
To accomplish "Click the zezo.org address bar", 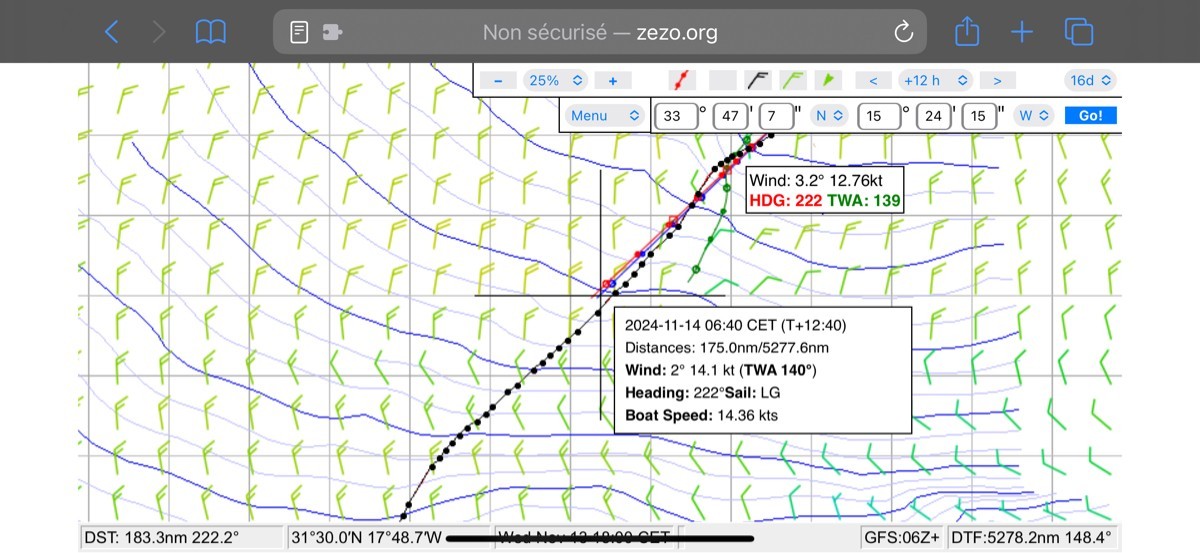I will click(x=600, y=32).
